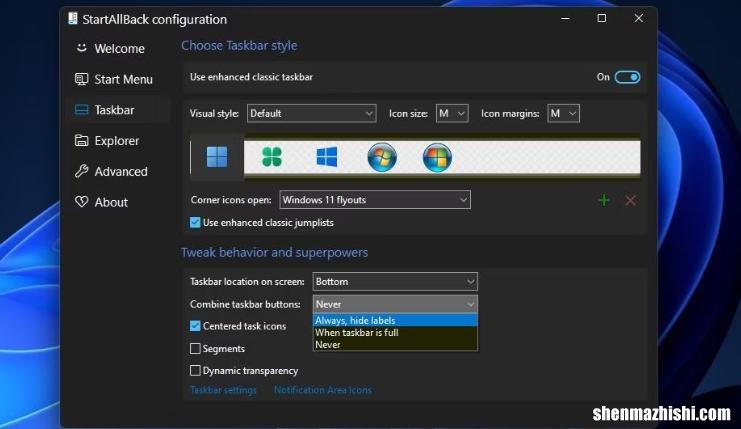Close the StartAllBack configuration window
The height and width of the screenshot is (429, 741).
click(x=638, y=18)
